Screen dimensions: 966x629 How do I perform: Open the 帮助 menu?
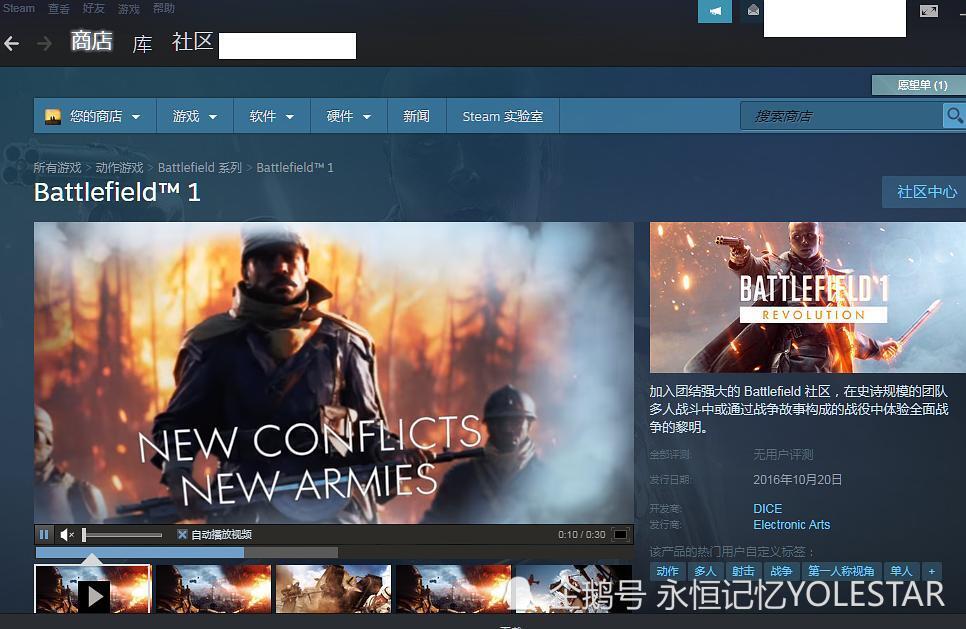(163, 8)
